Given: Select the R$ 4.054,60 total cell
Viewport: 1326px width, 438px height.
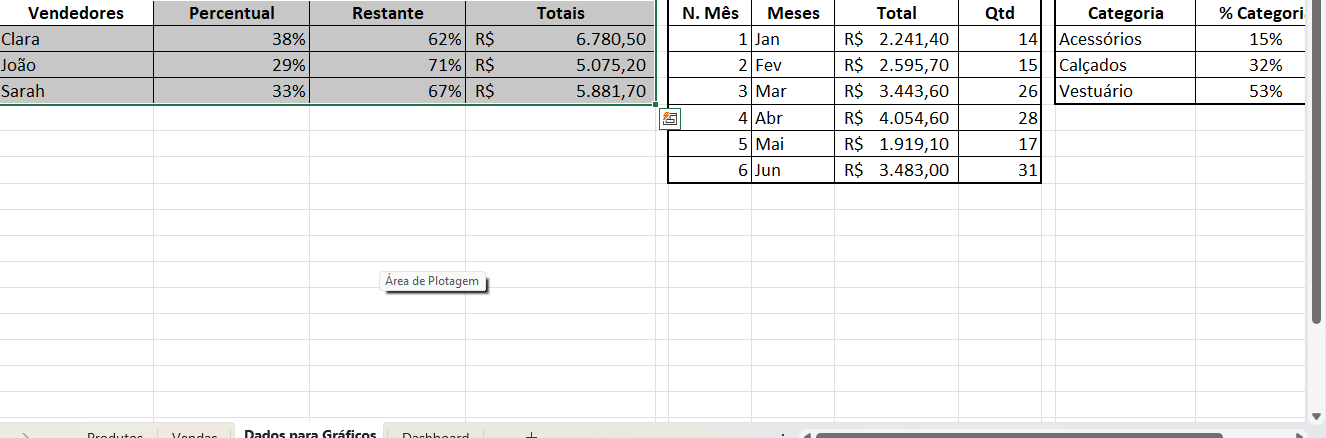Looking at the screenshot, I should [x=896, y=117].
